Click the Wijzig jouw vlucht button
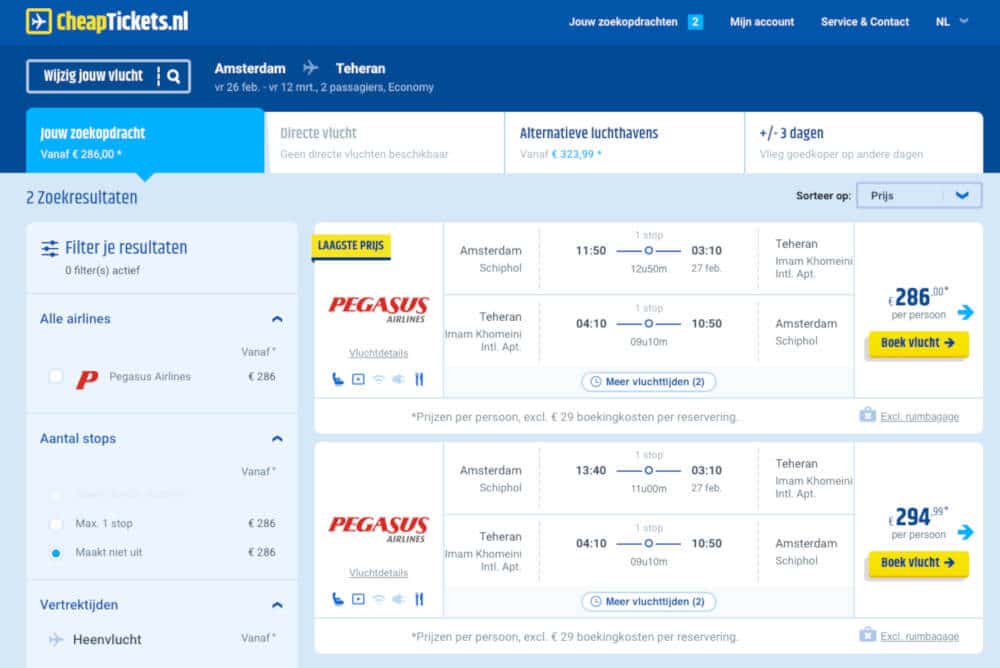This screenshot has width=1000, height=668. pos(108,77)
